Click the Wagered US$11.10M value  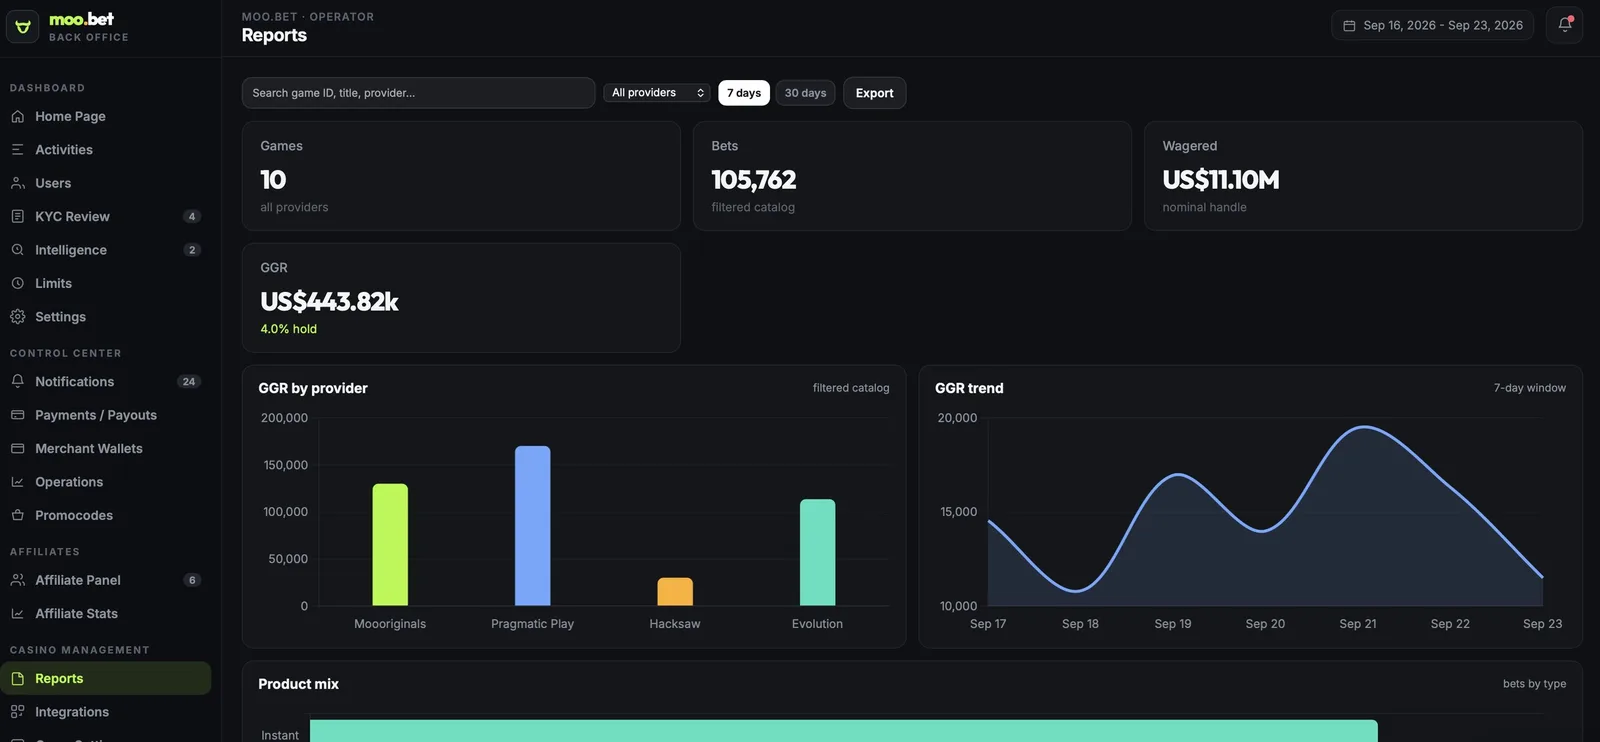point(1221,180)
